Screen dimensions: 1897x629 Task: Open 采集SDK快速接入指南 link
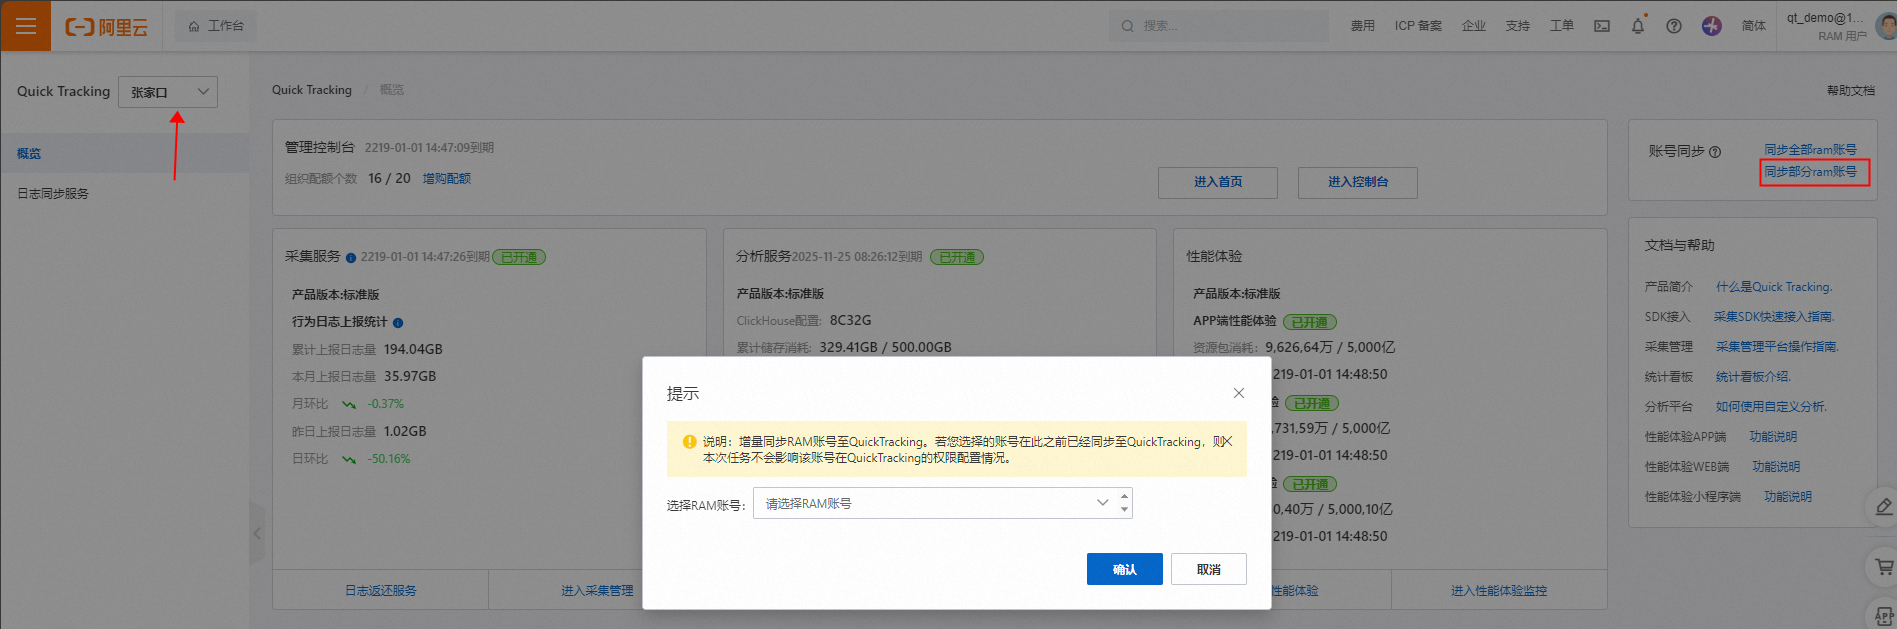click(1774, 317)
